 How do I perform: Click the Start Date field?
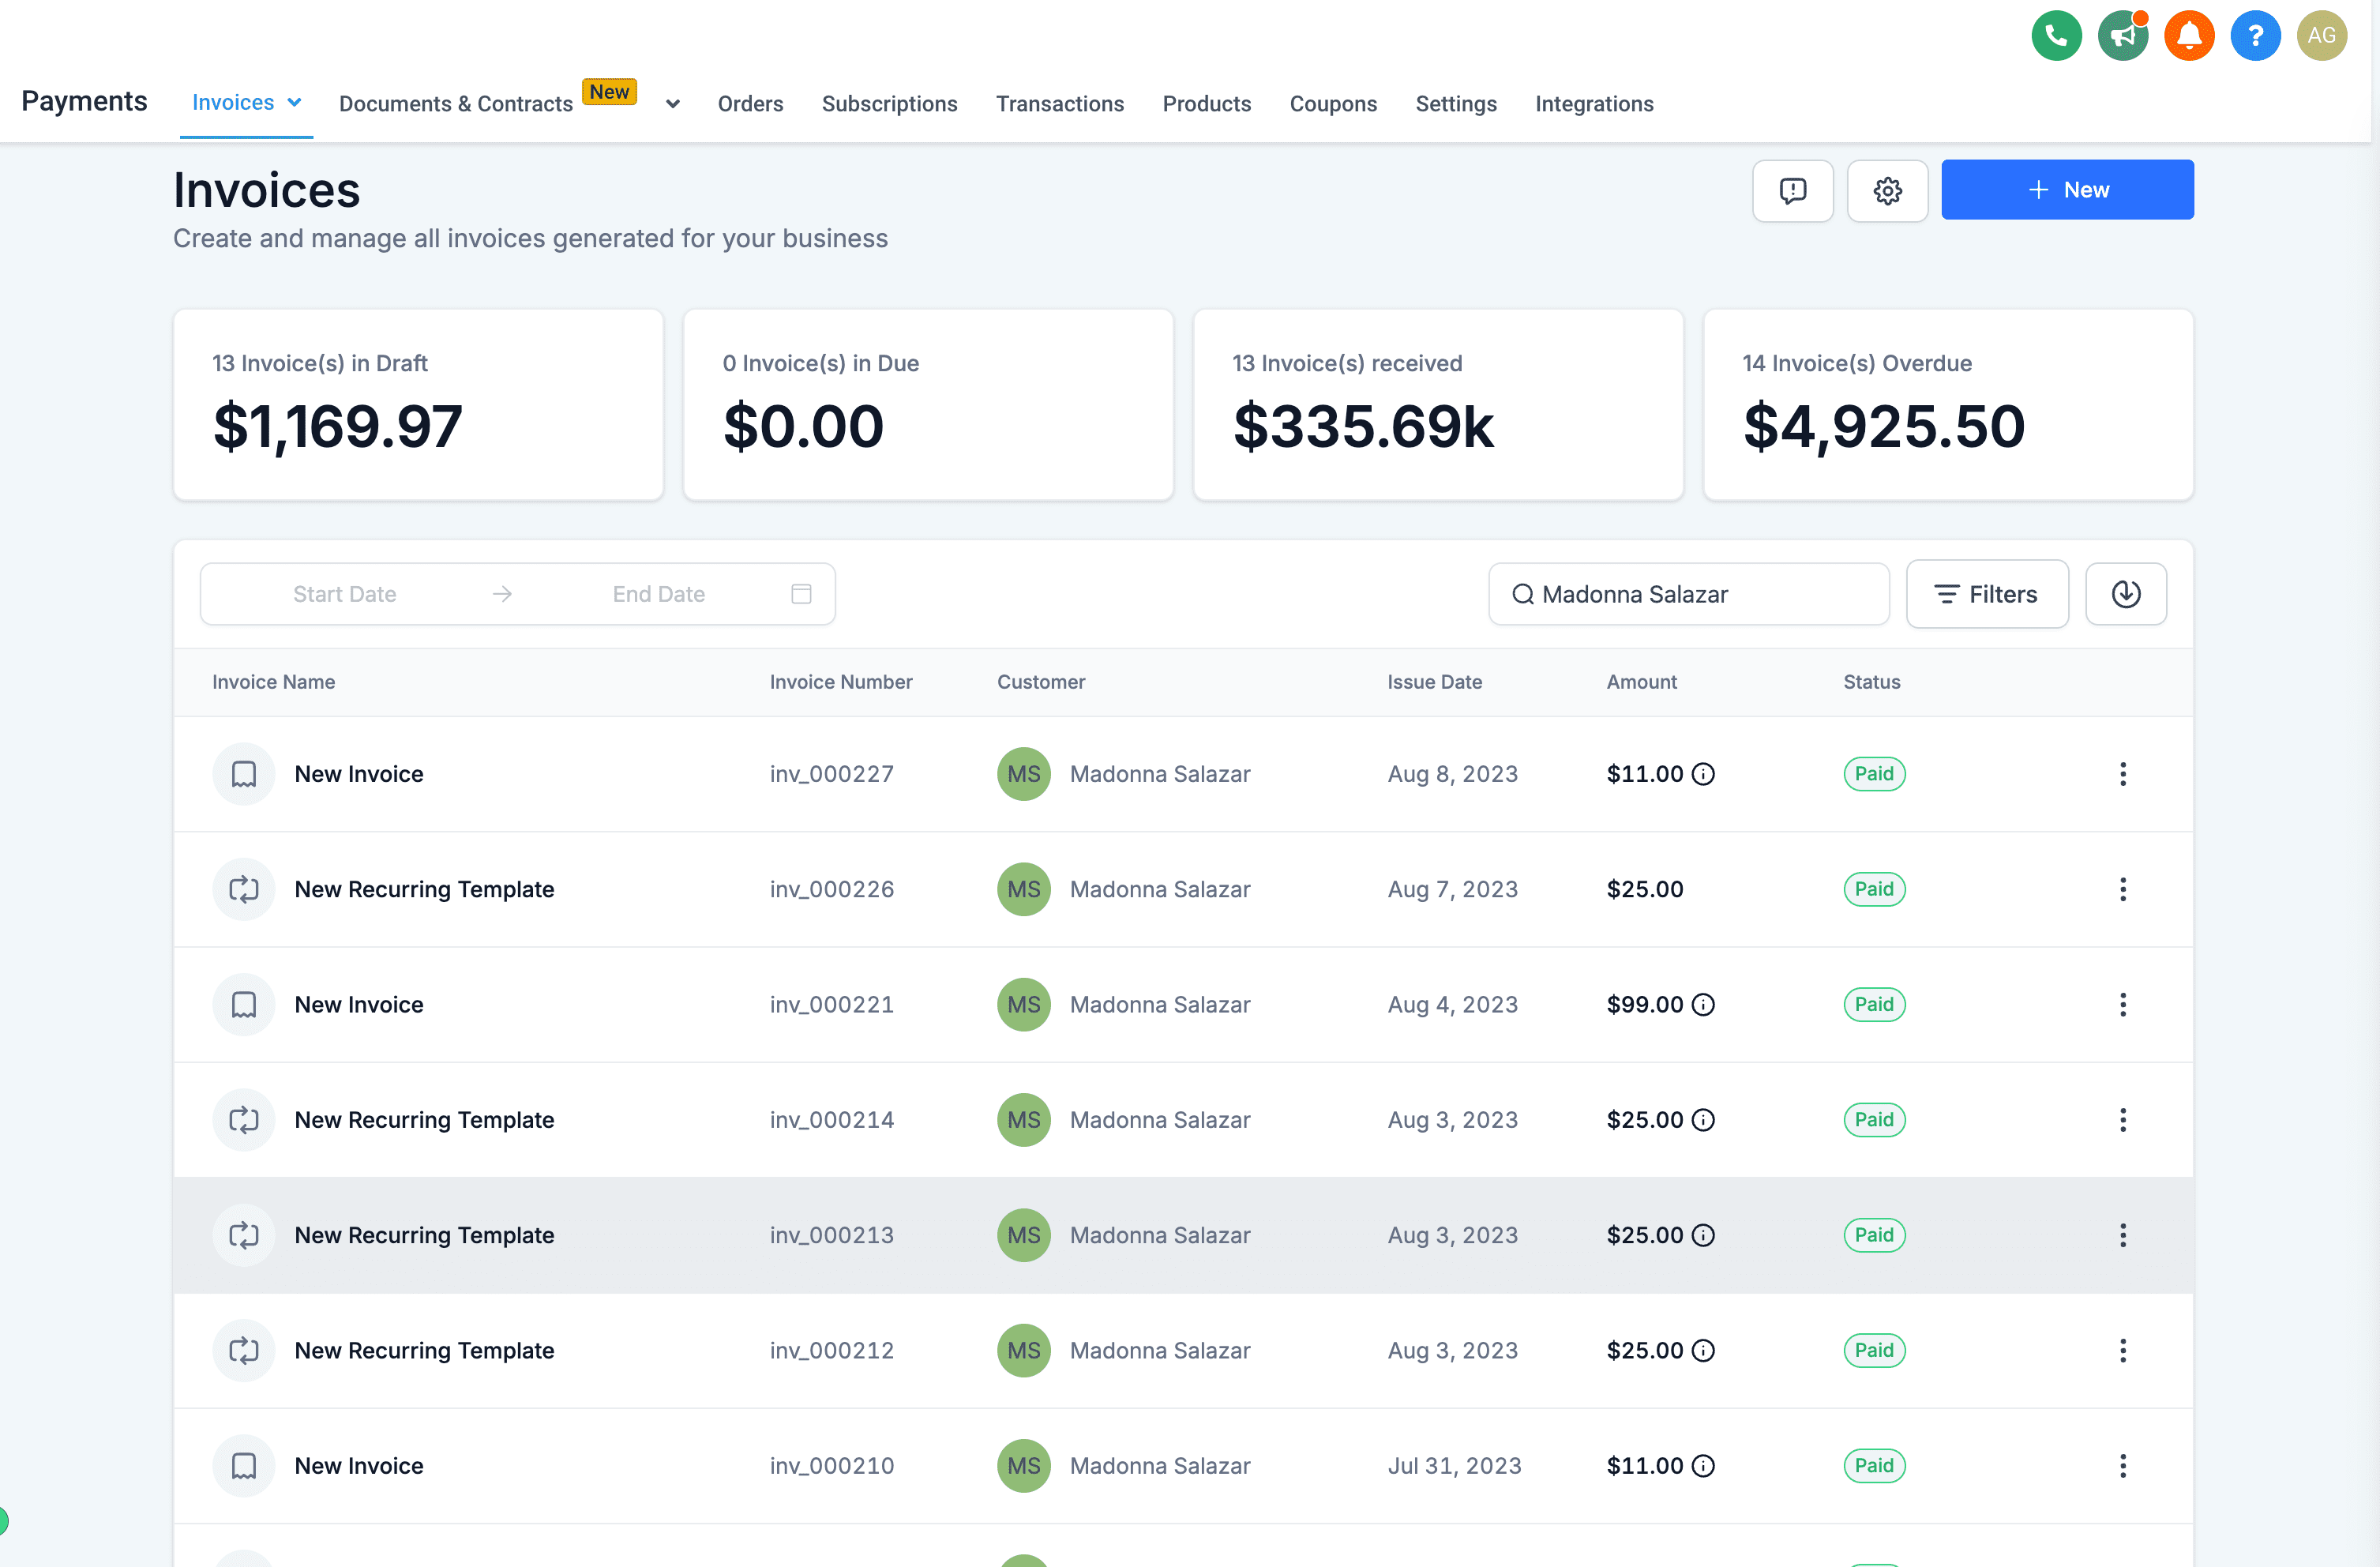344,594
